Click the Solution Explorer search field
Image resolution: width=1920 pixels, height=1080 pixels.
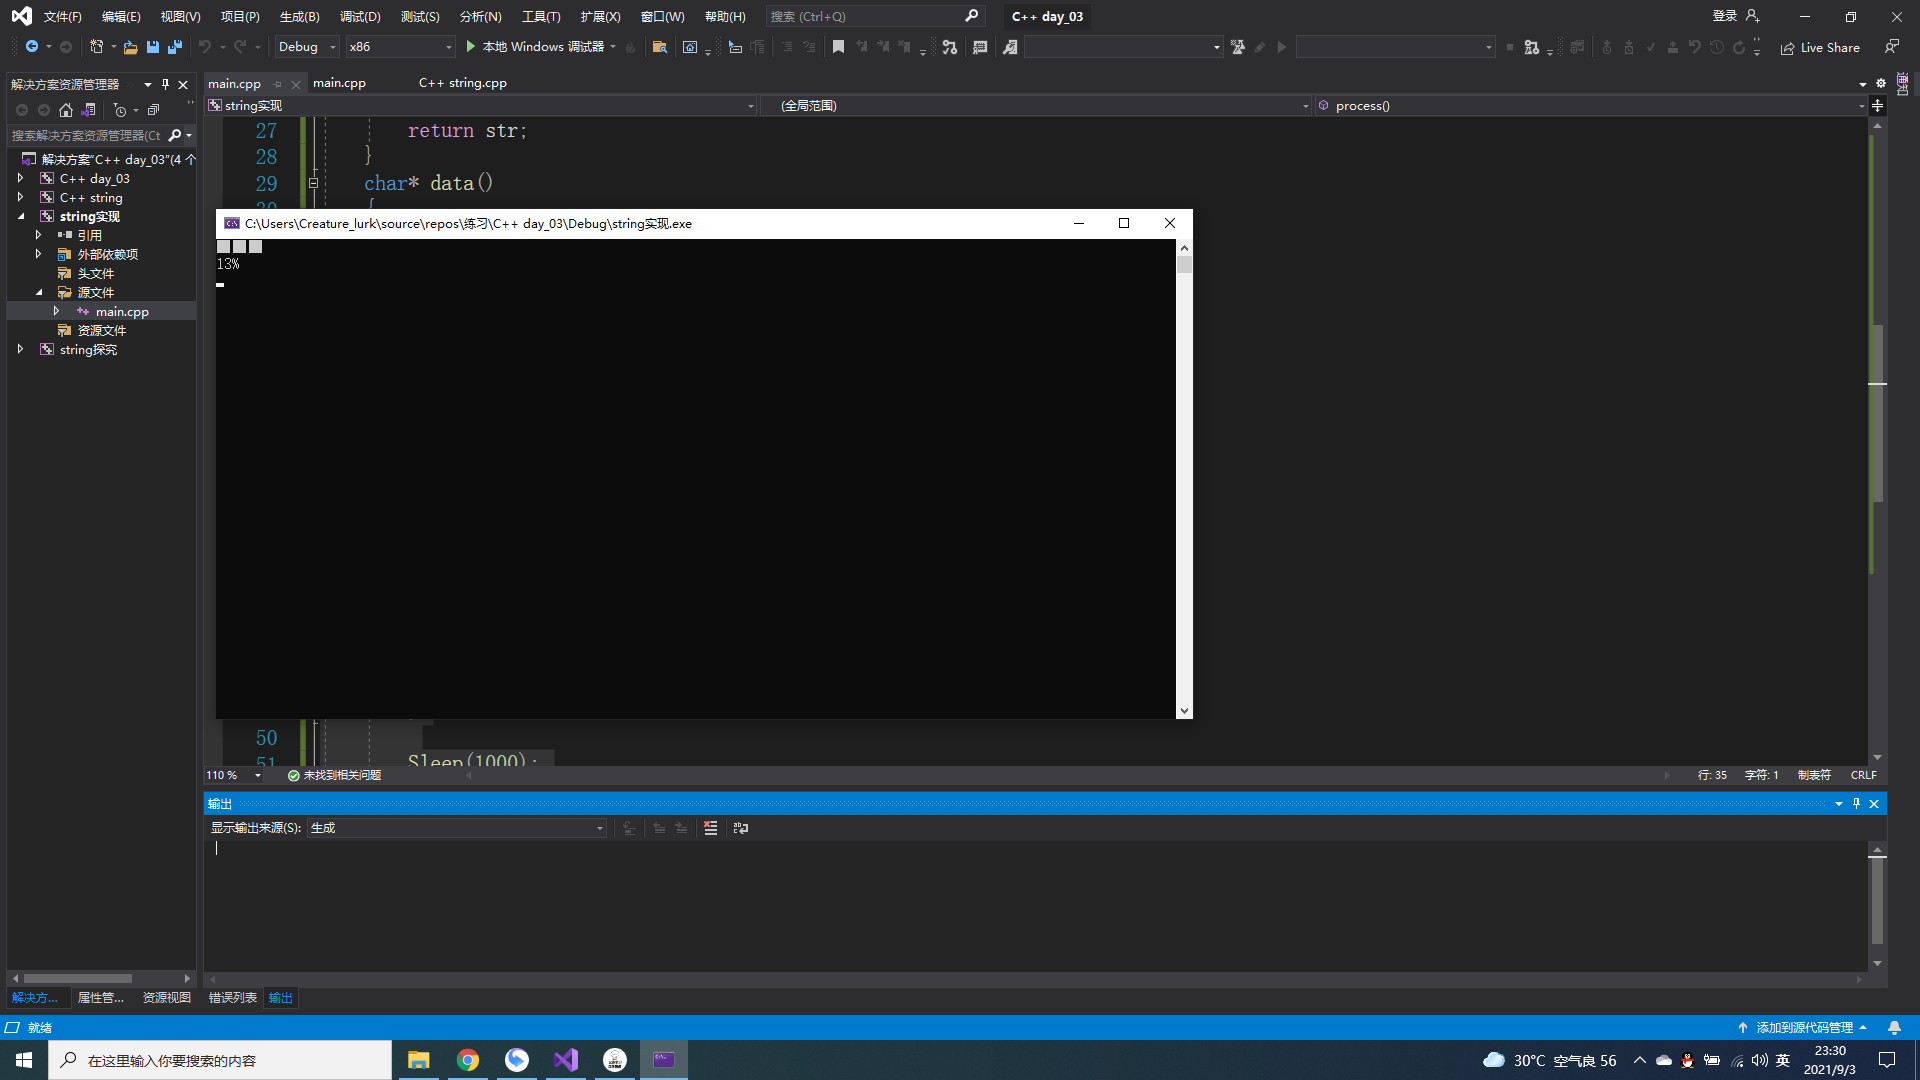pos(86,135)
